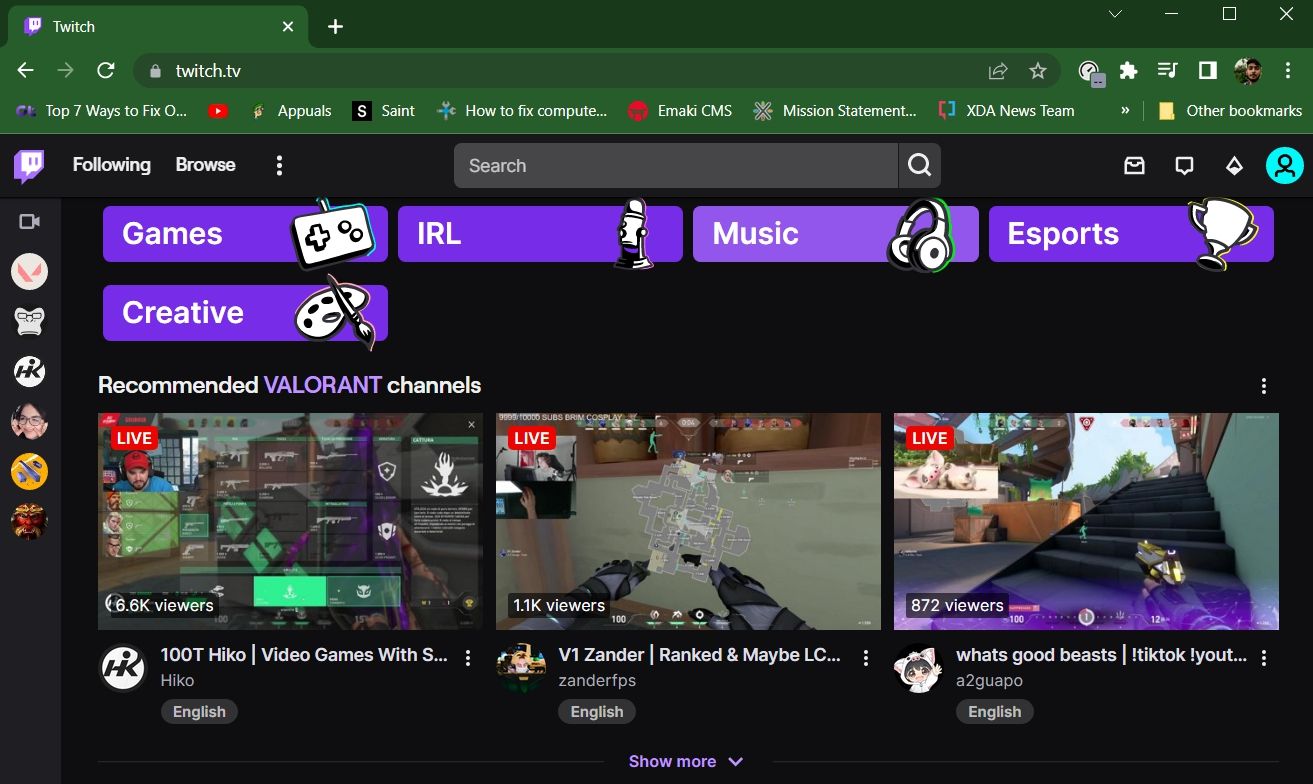The width and height of the screenshot is (1313, 784).
Task: Open options menu for the V1 Zander stream
Action: click(866, 658)
